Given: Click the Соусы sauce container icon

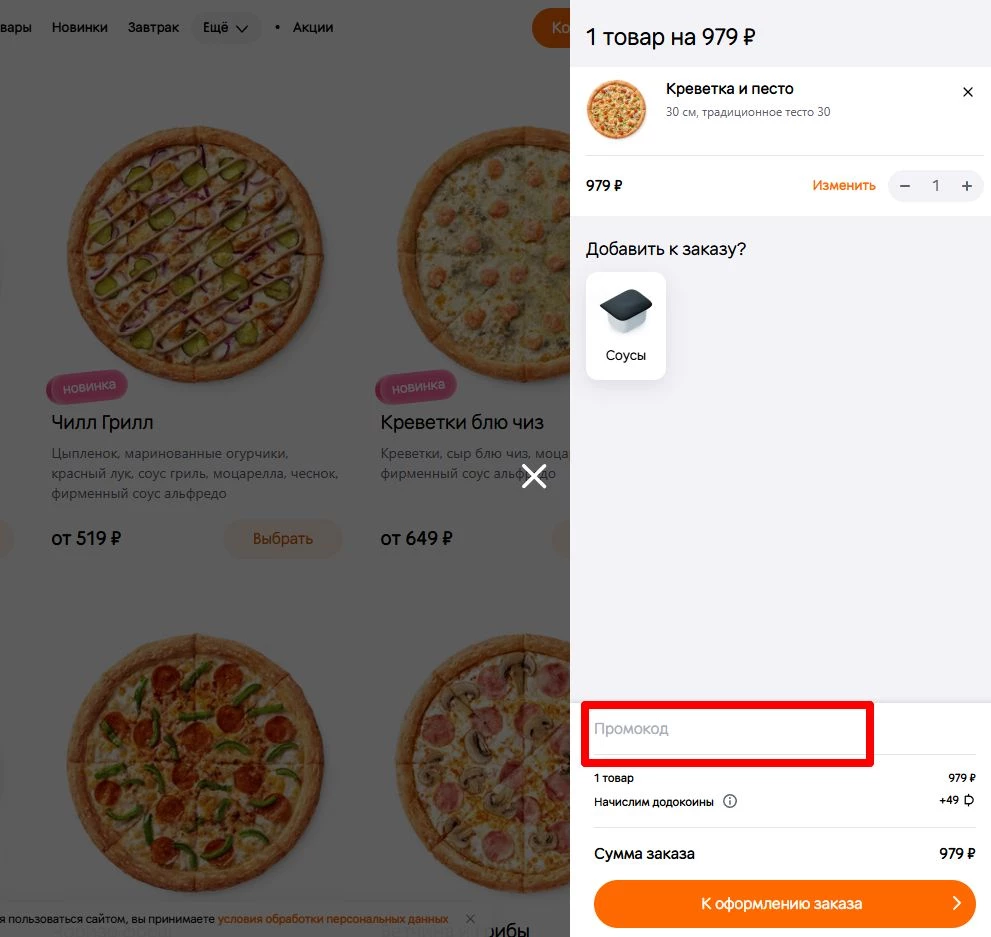Looking at the screenshot, I should pyautogui.click(x=626, y=312).
